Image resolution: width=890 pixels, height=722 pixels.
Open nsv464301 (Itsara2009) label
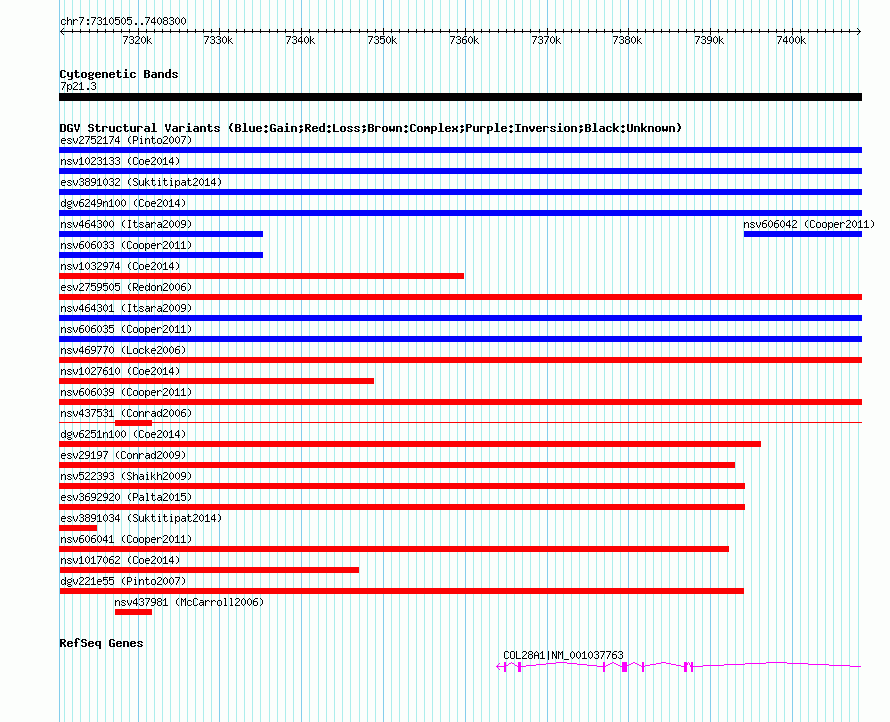click(x=126, y=308)
